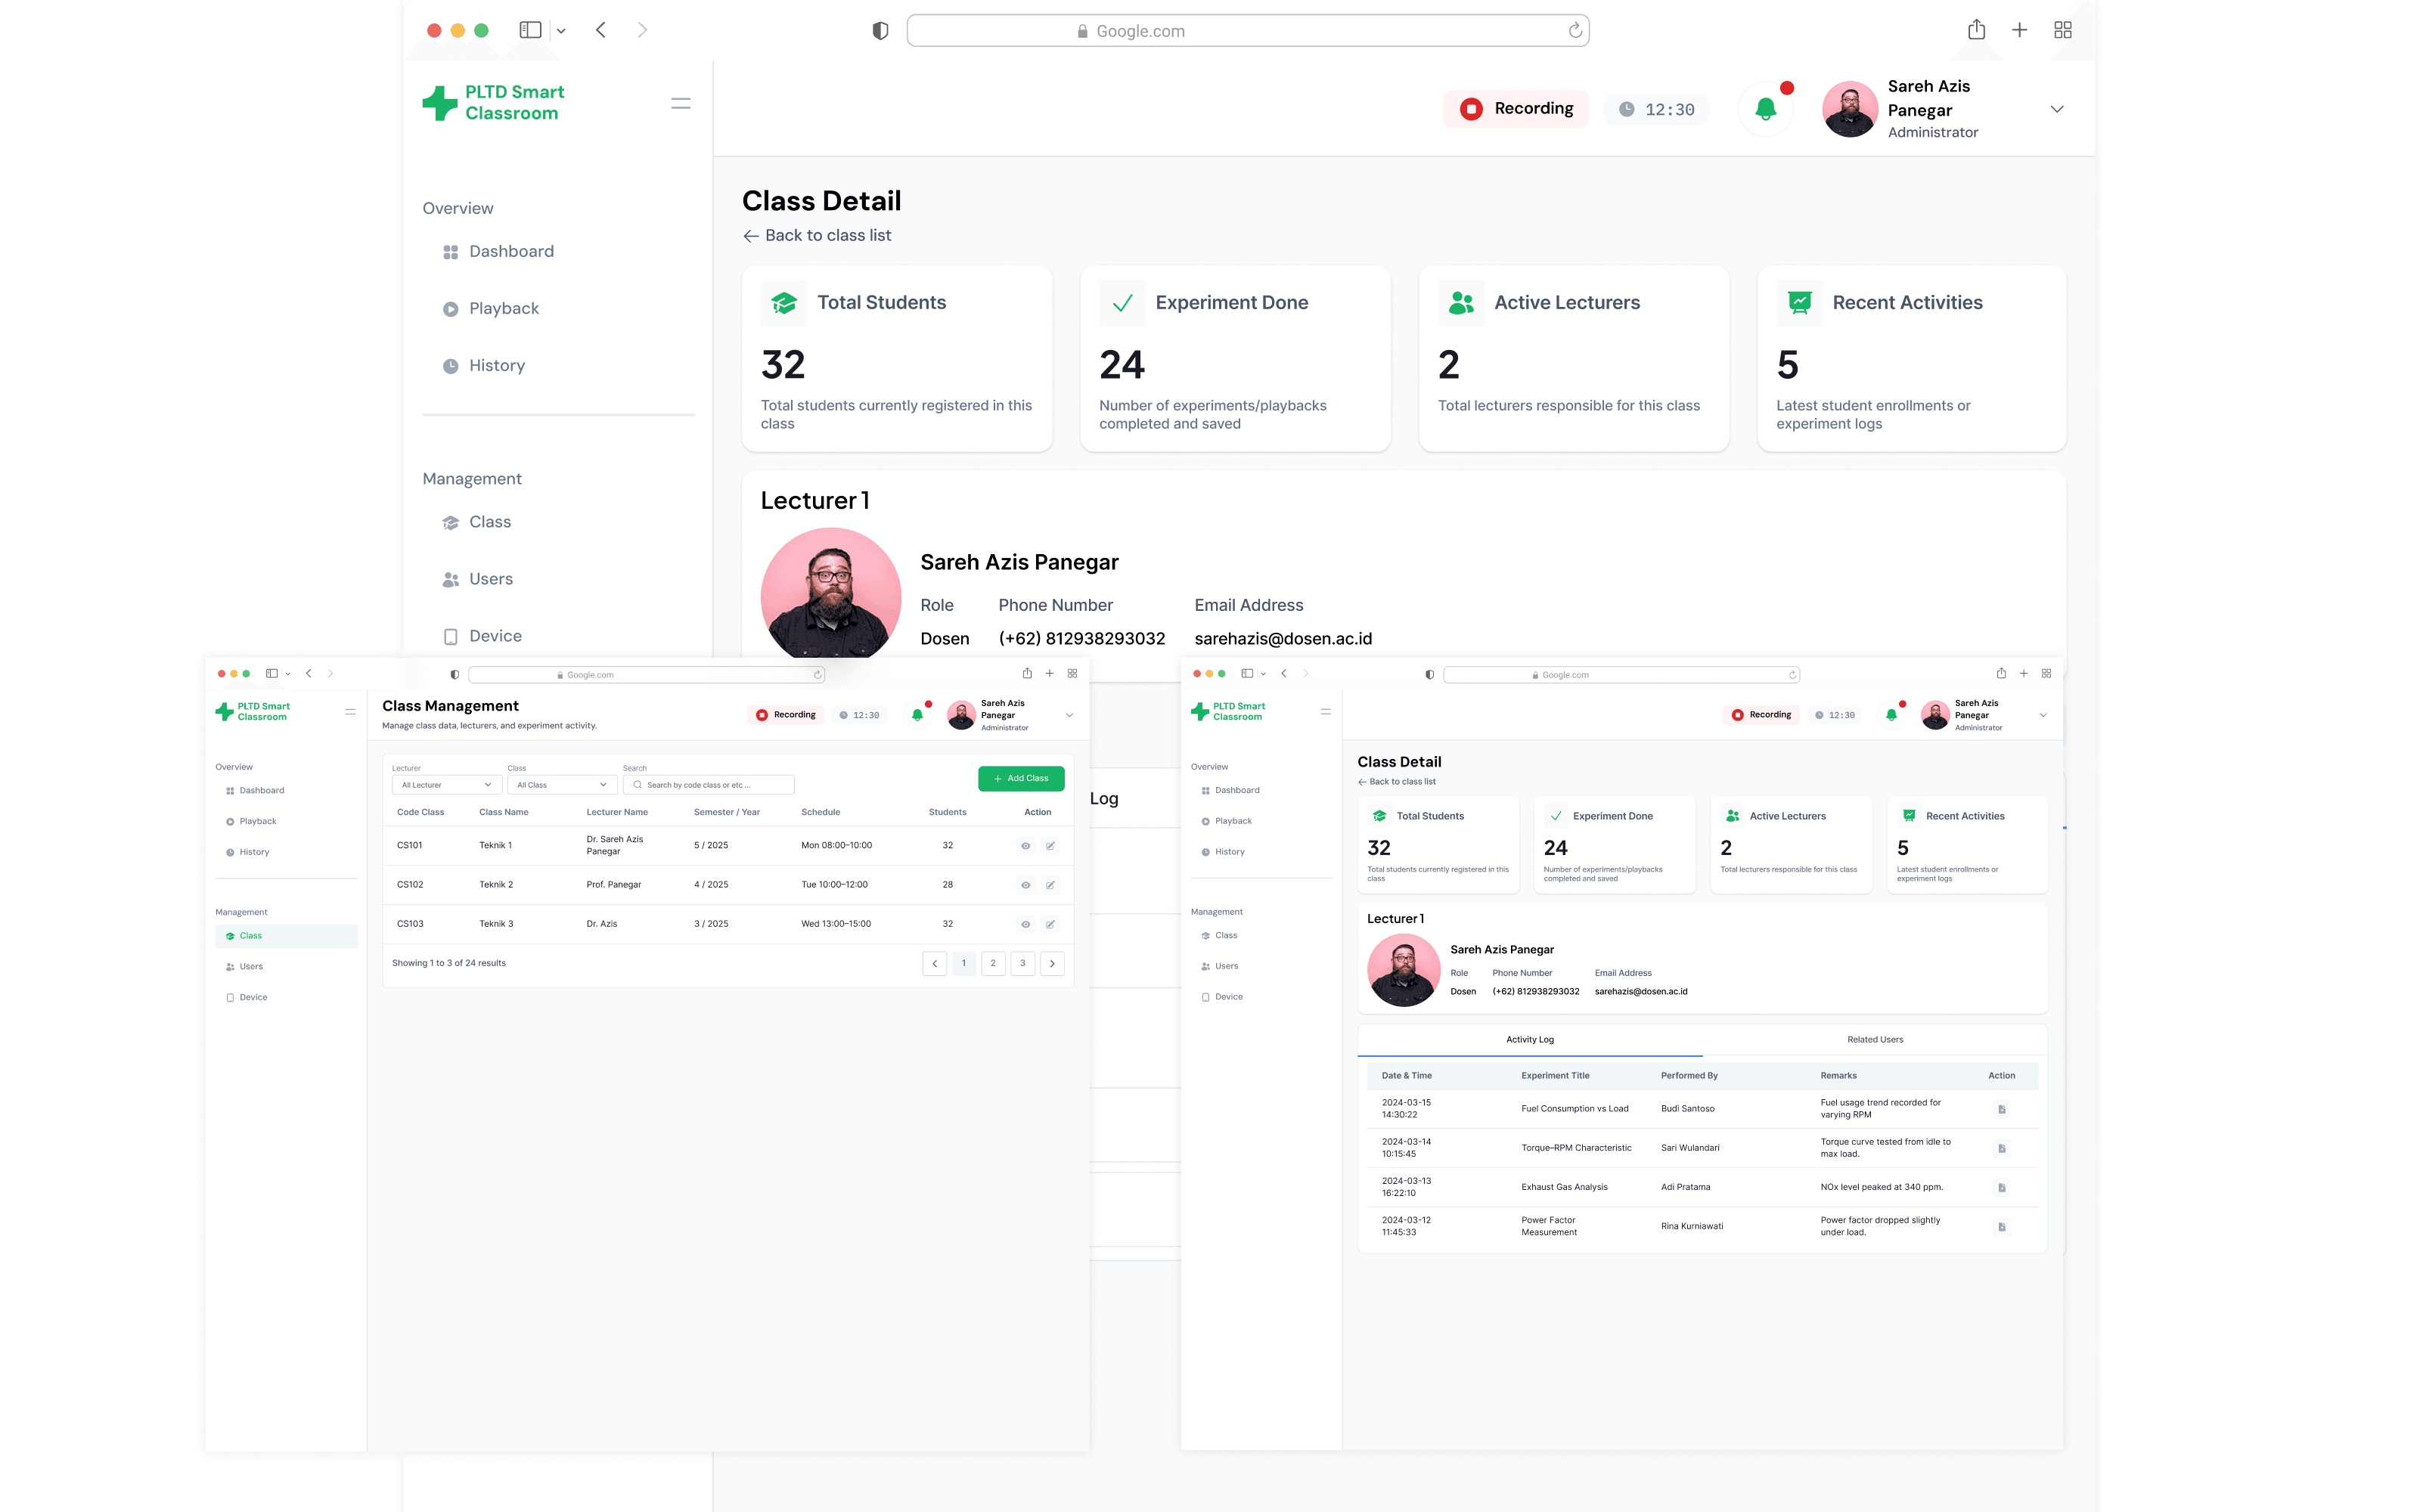Click next page arrow in Class Management pagination
The height and width of the screenshot is (1512, 2420).
1052,963
